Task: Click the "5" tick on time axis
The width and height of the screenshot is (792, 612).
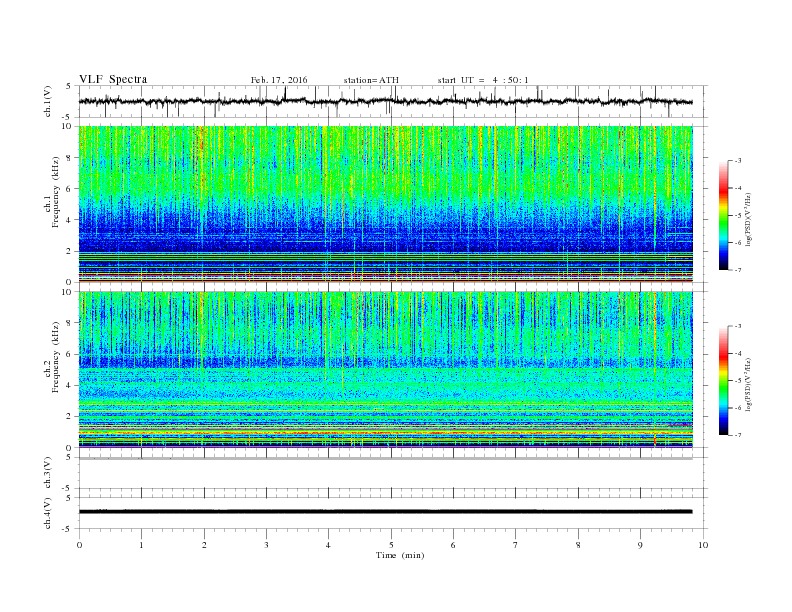Action: pos(391,545)
